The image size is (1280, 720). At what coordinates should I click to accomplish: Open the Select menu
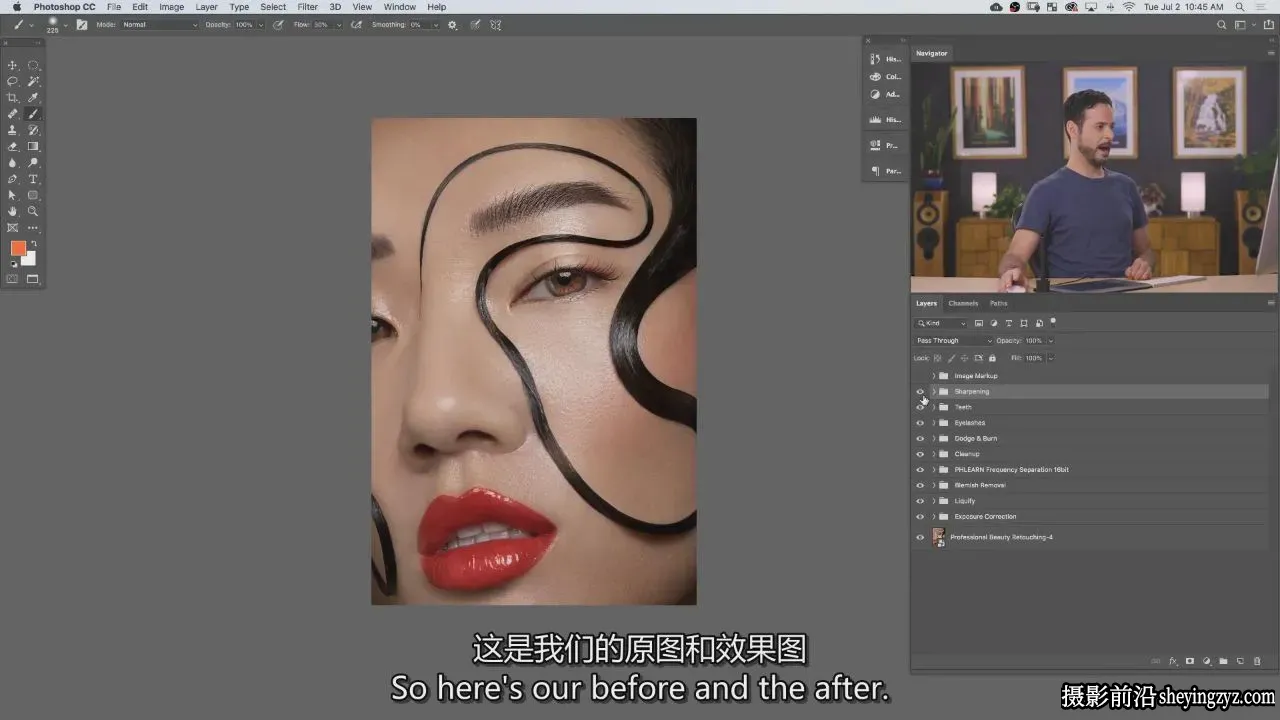click(x=273, y=7)
